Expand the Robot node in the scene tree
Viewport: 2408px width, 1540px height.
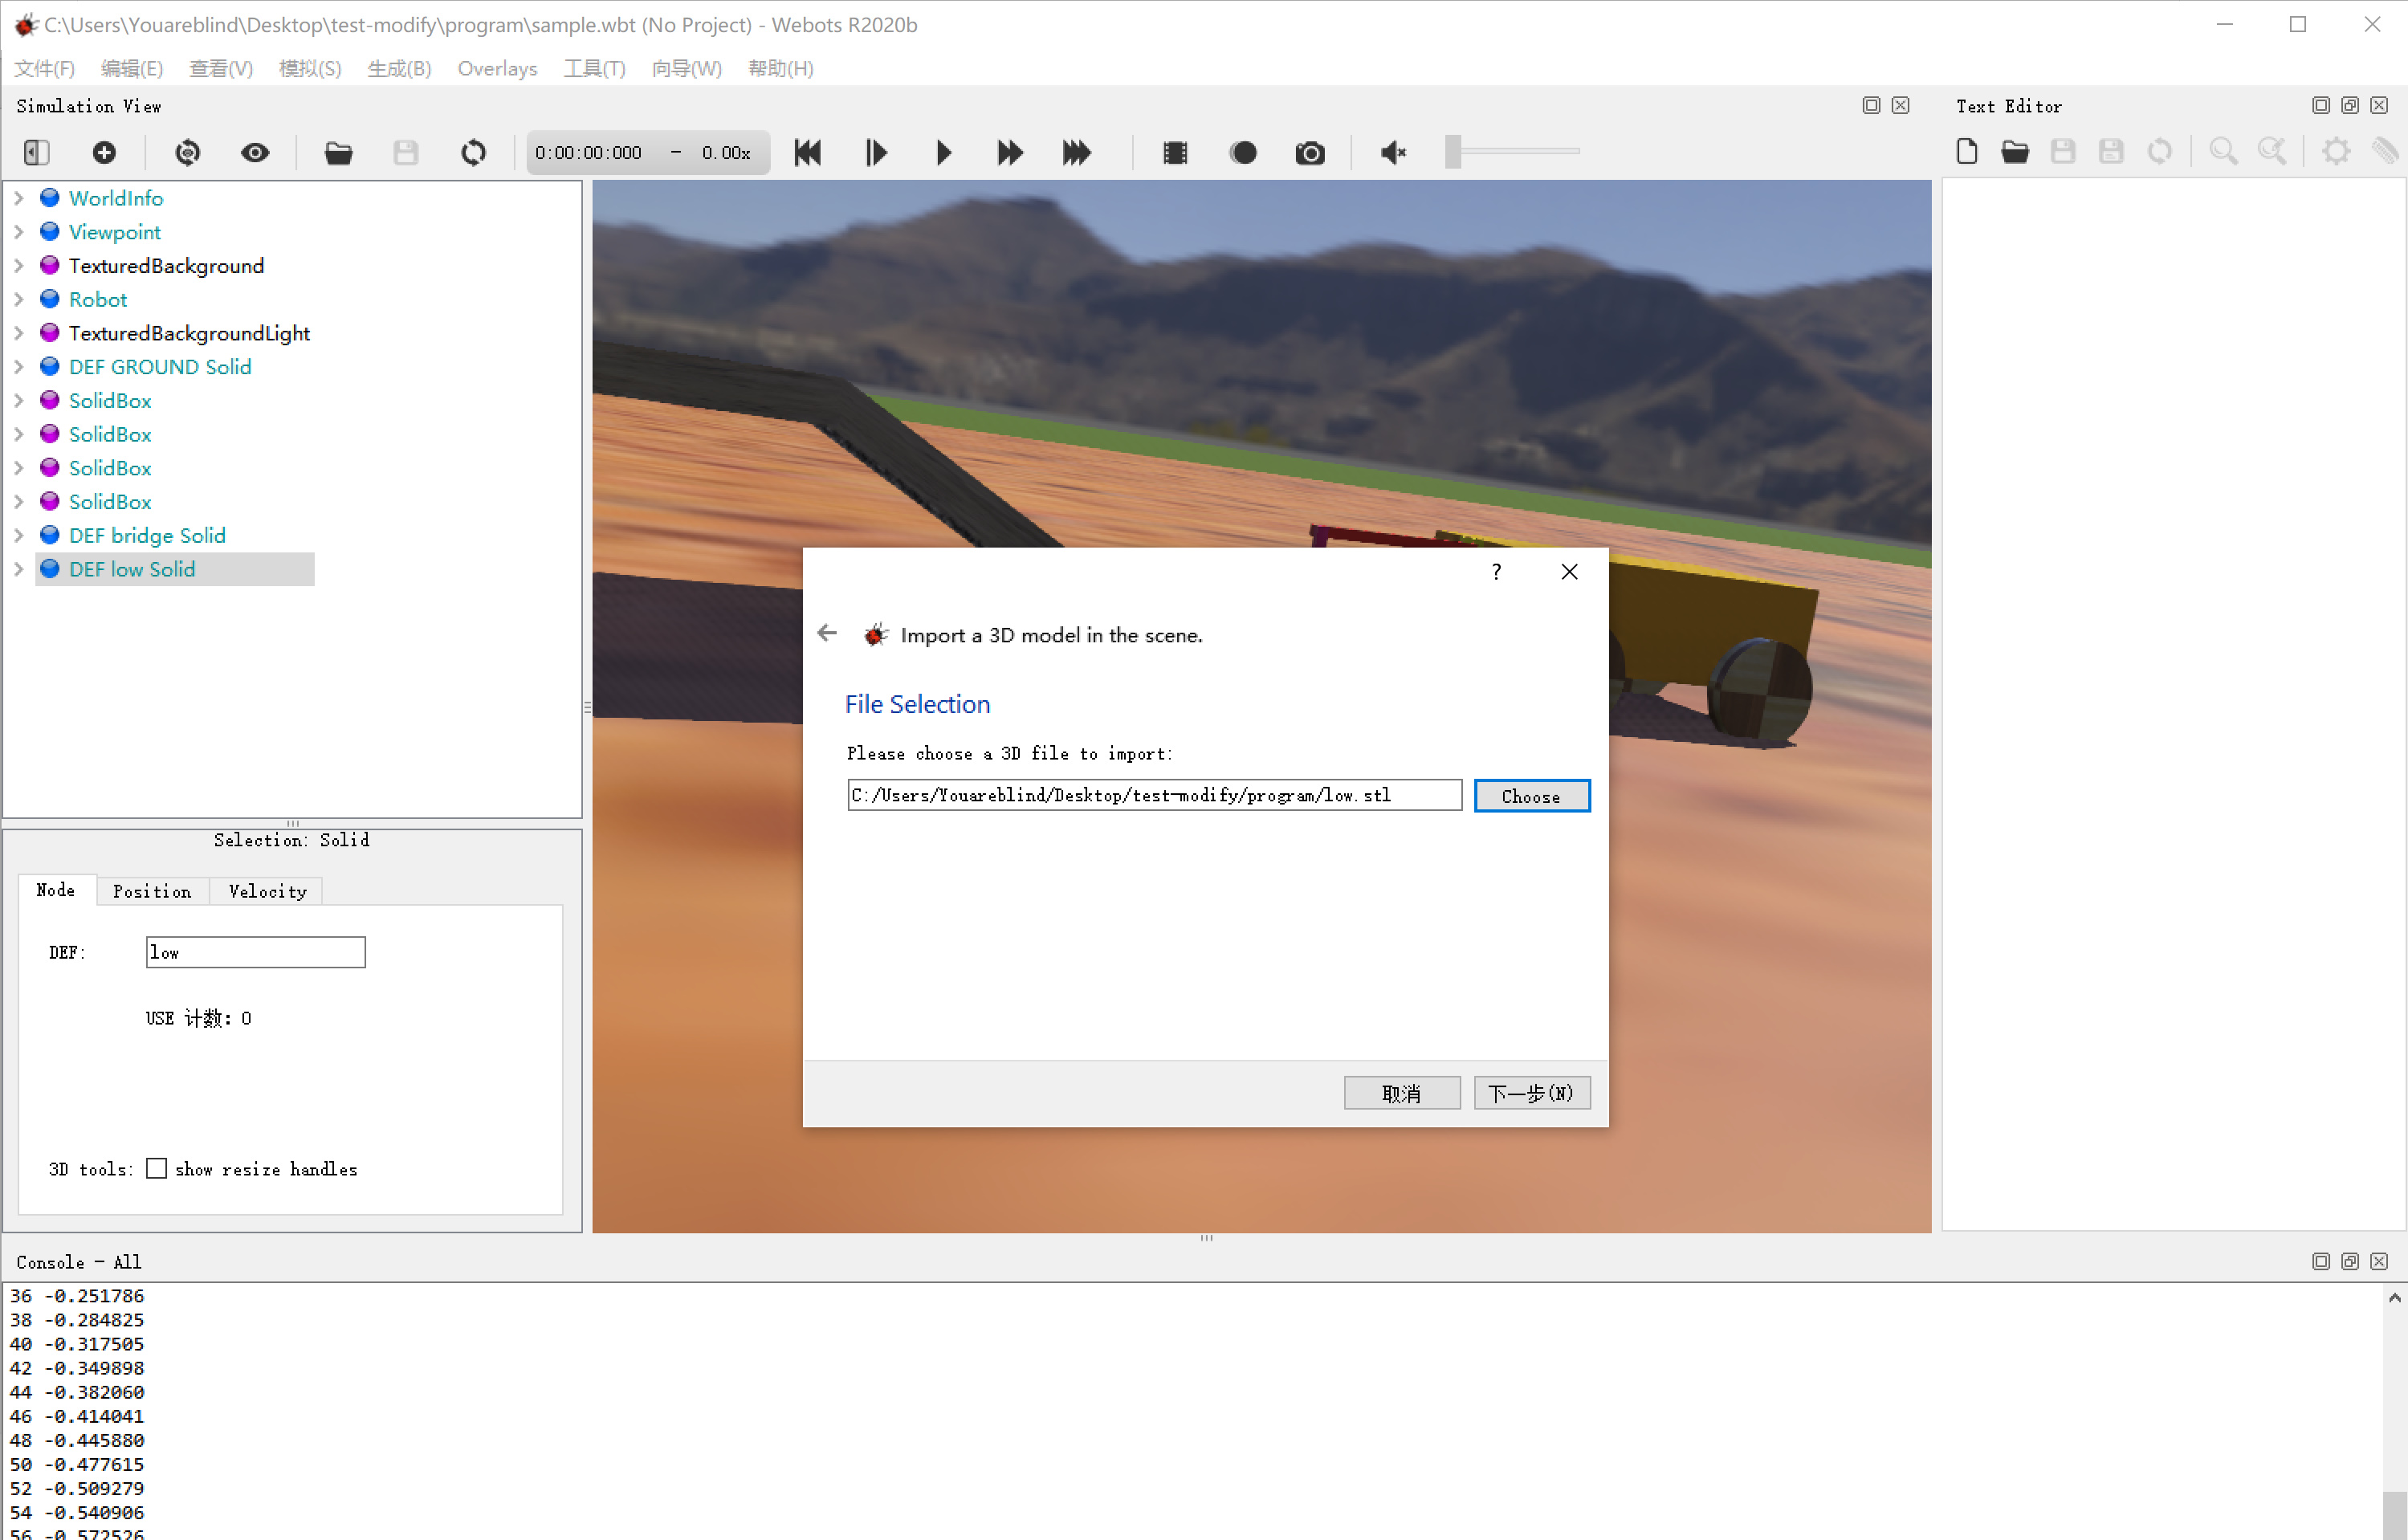point(18,299)
